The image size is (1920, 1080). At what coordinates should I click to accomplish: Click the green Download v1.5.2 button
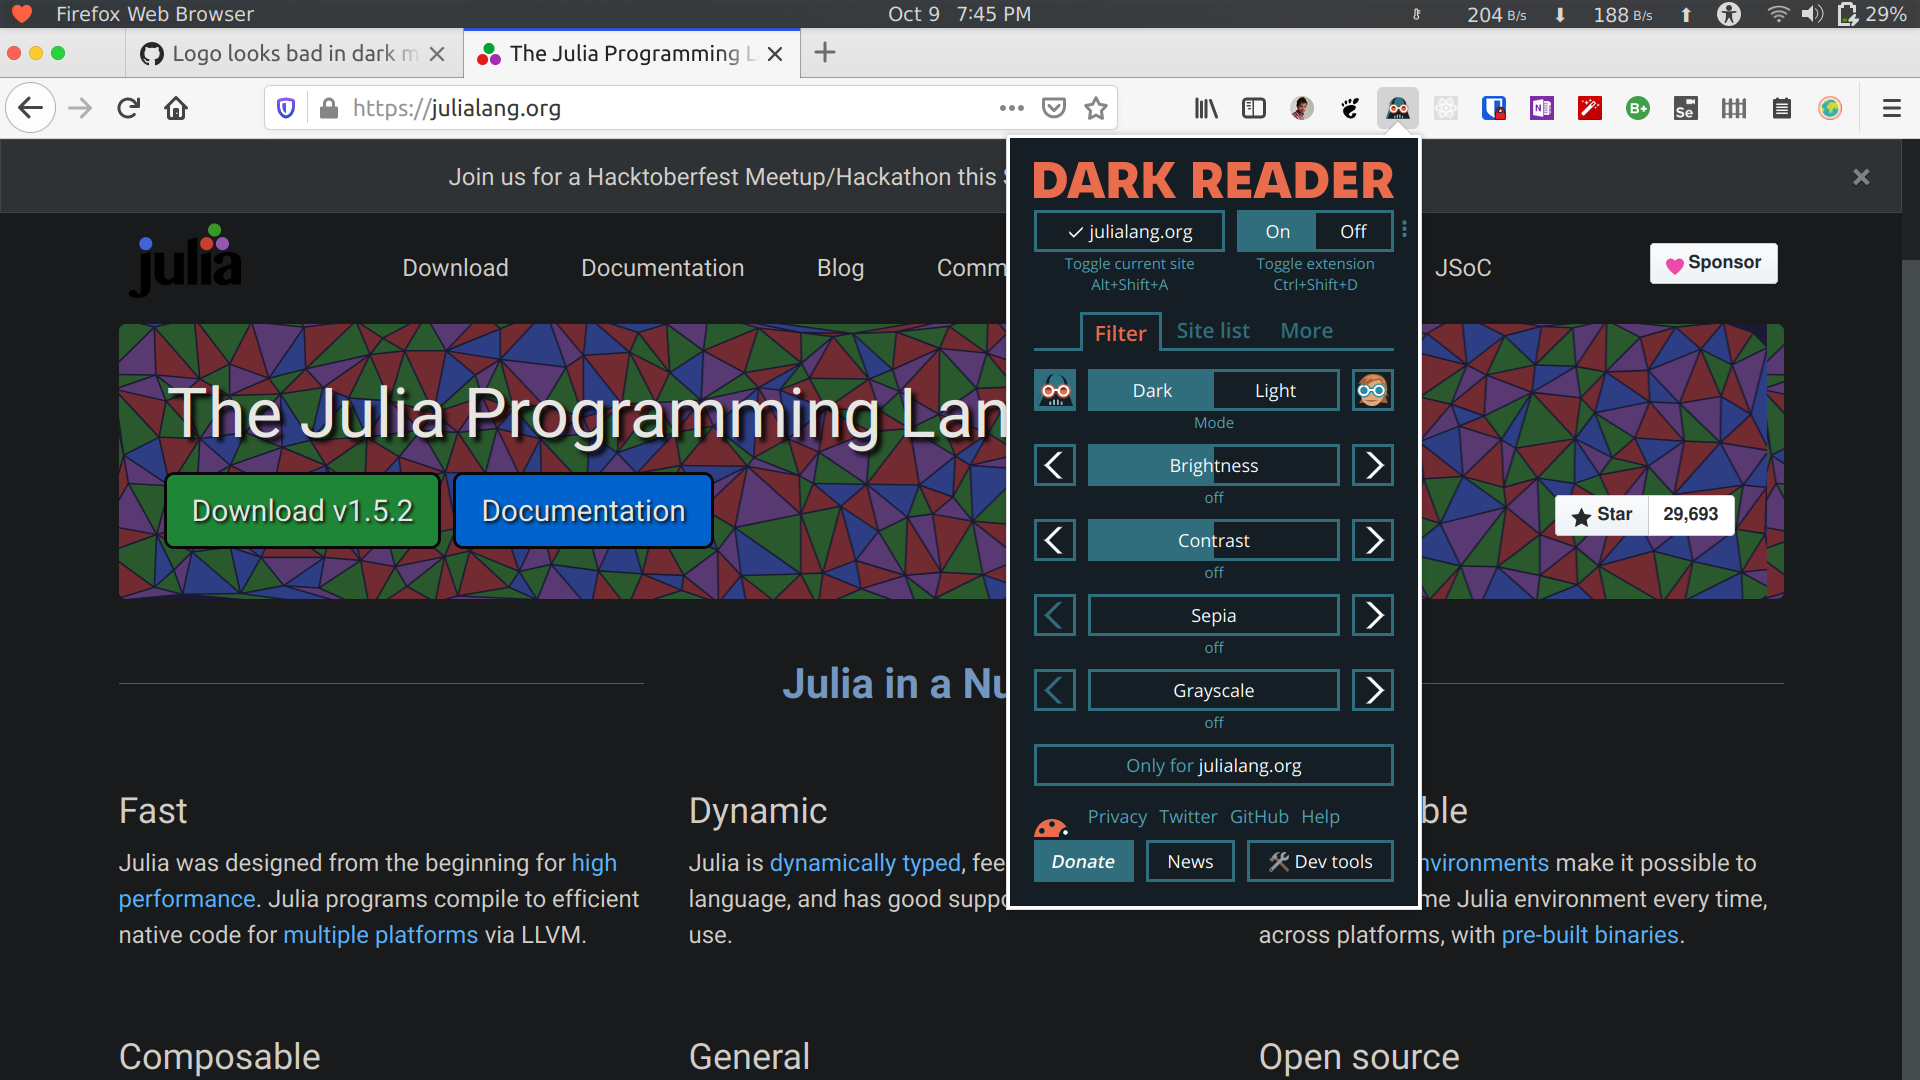(x=302, y=510)
